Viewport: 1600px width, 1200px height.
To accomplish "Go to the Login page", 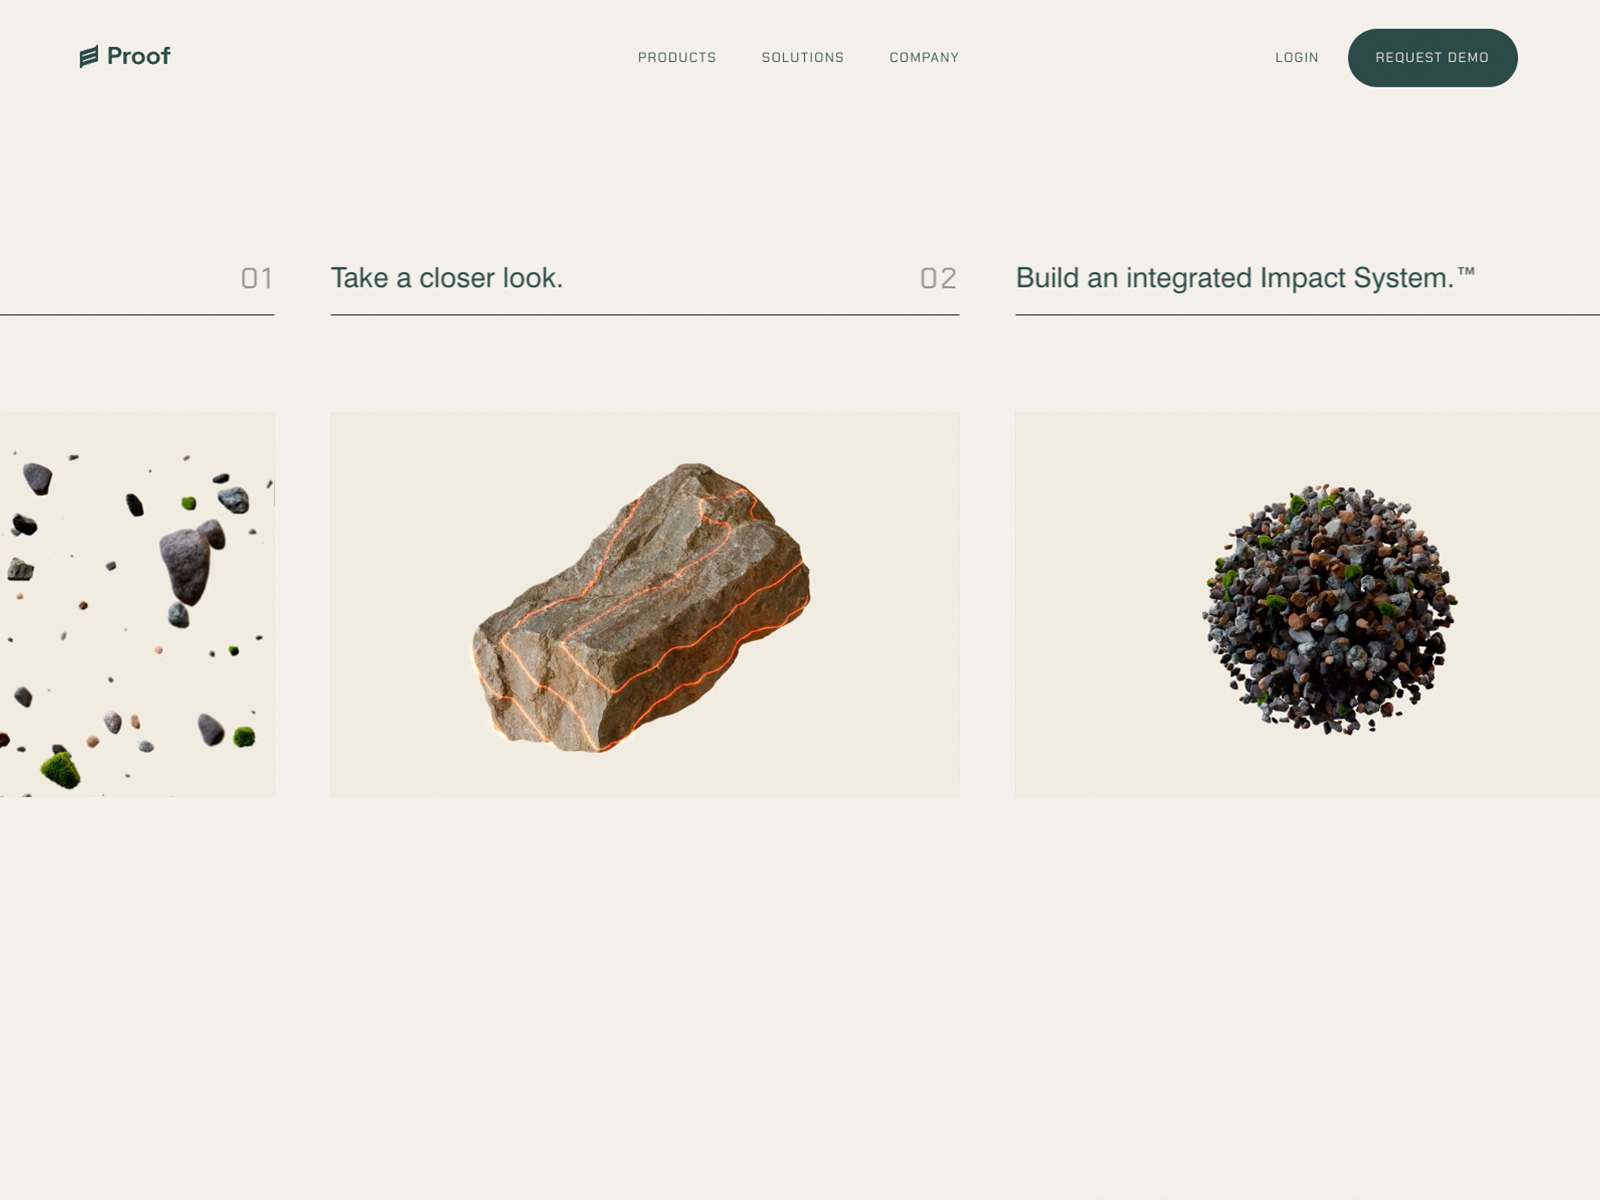I will pos(1296,58).
